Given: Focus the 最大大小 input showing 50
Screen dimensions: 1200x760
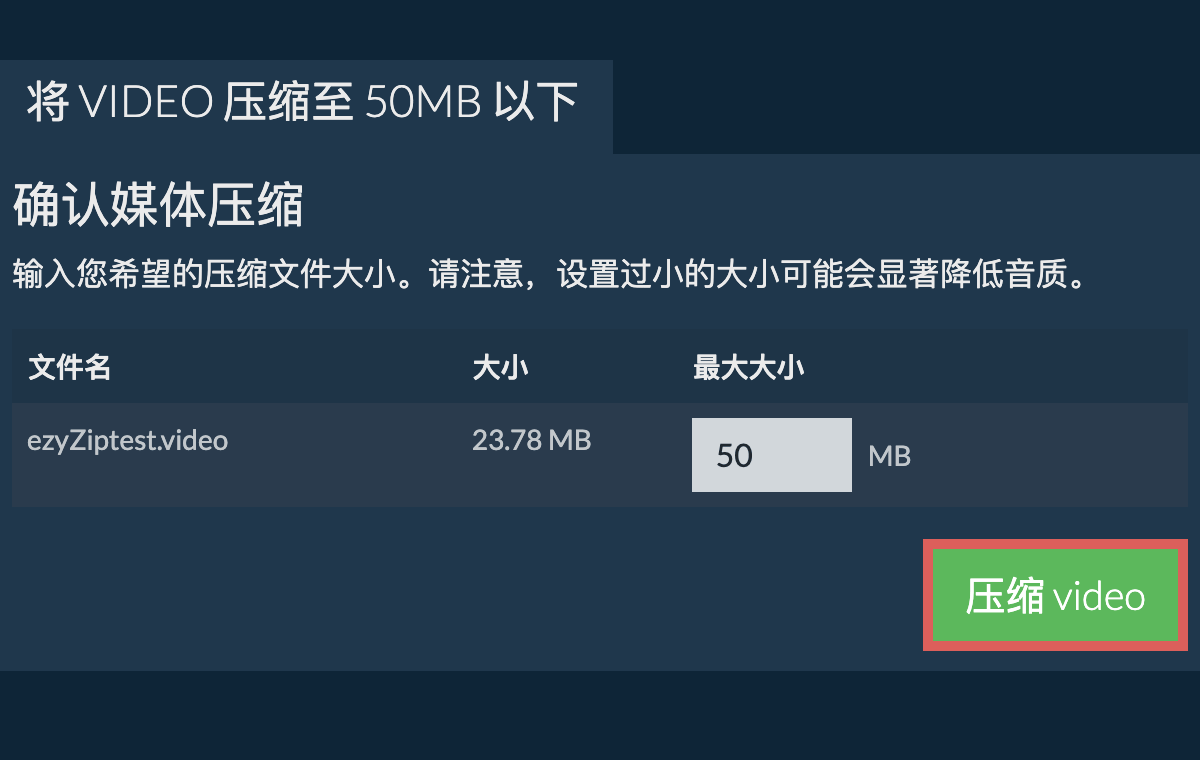Looking at the screenshot, I should click(x=771, y=455).
